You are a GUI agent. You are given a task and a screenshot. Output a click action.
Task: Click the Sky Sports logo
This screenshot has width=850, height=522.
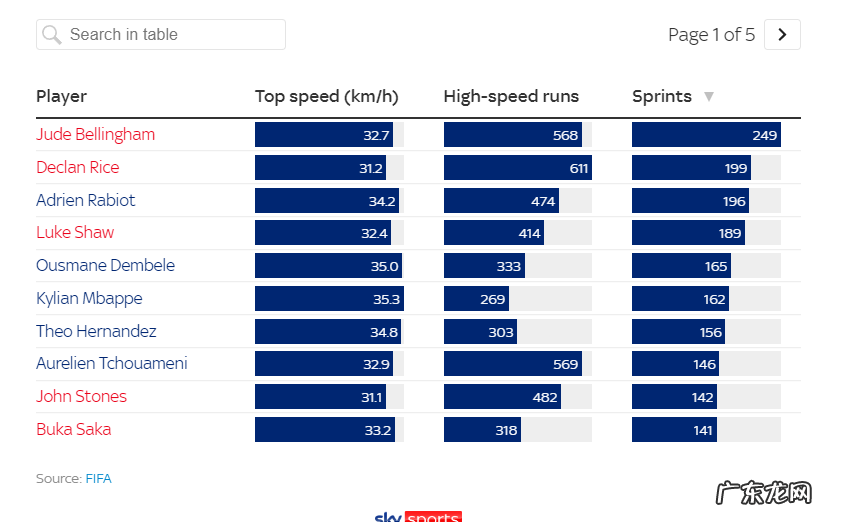[417, 516]
